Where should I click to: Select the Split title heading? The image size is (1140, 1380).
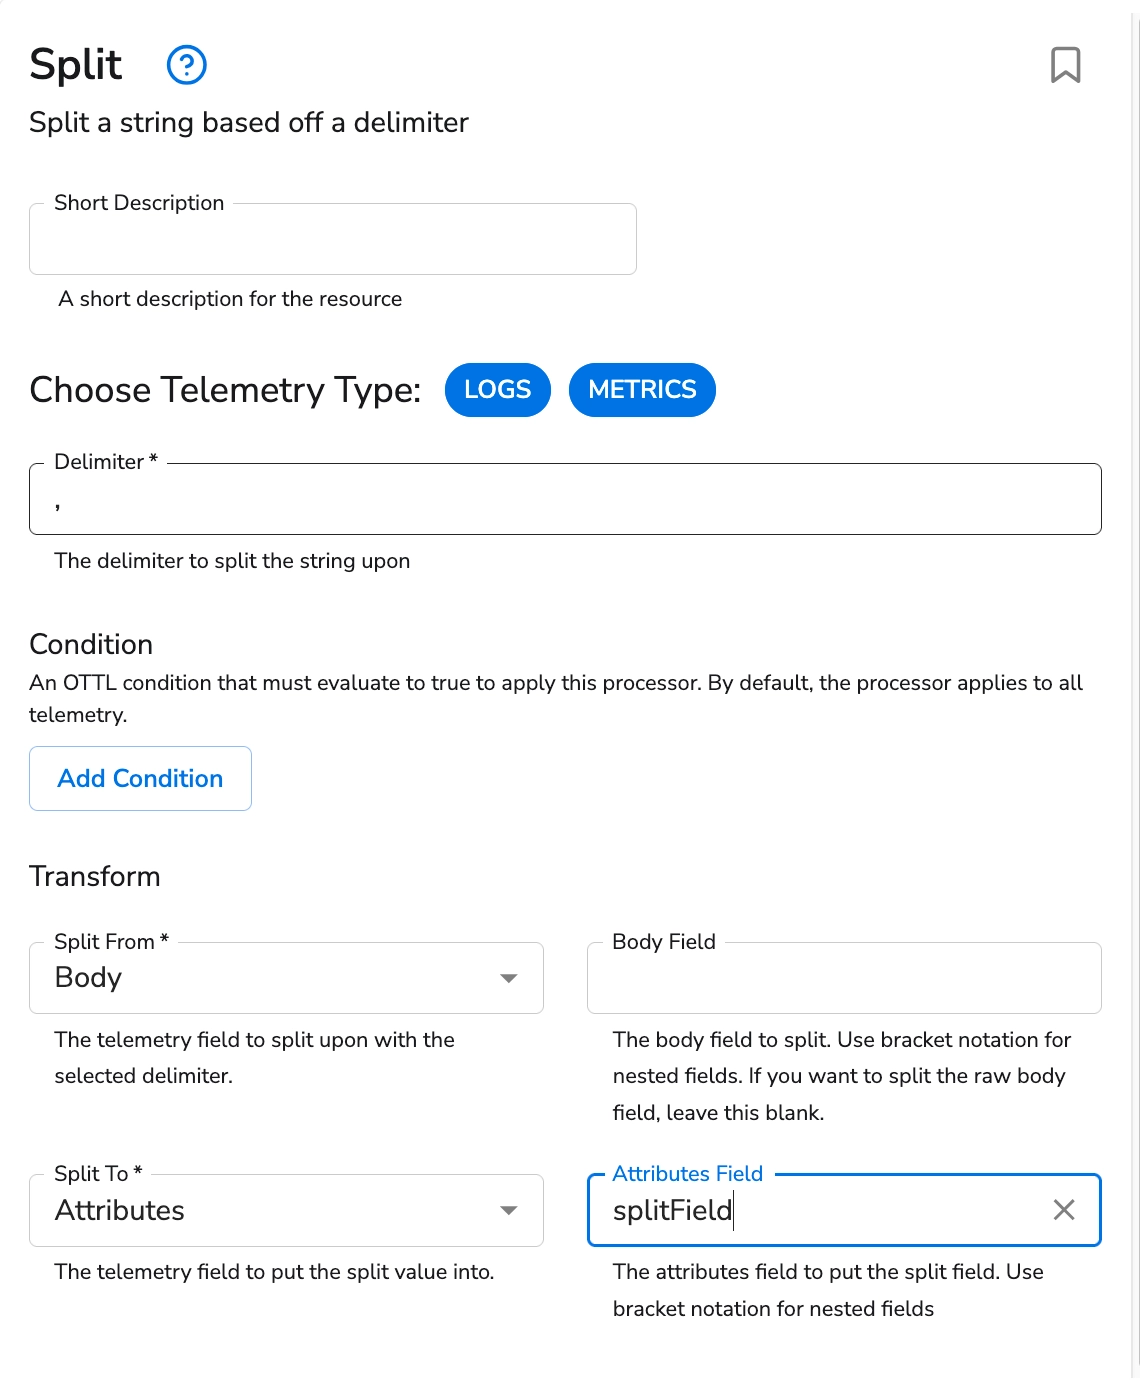point(75,63)
